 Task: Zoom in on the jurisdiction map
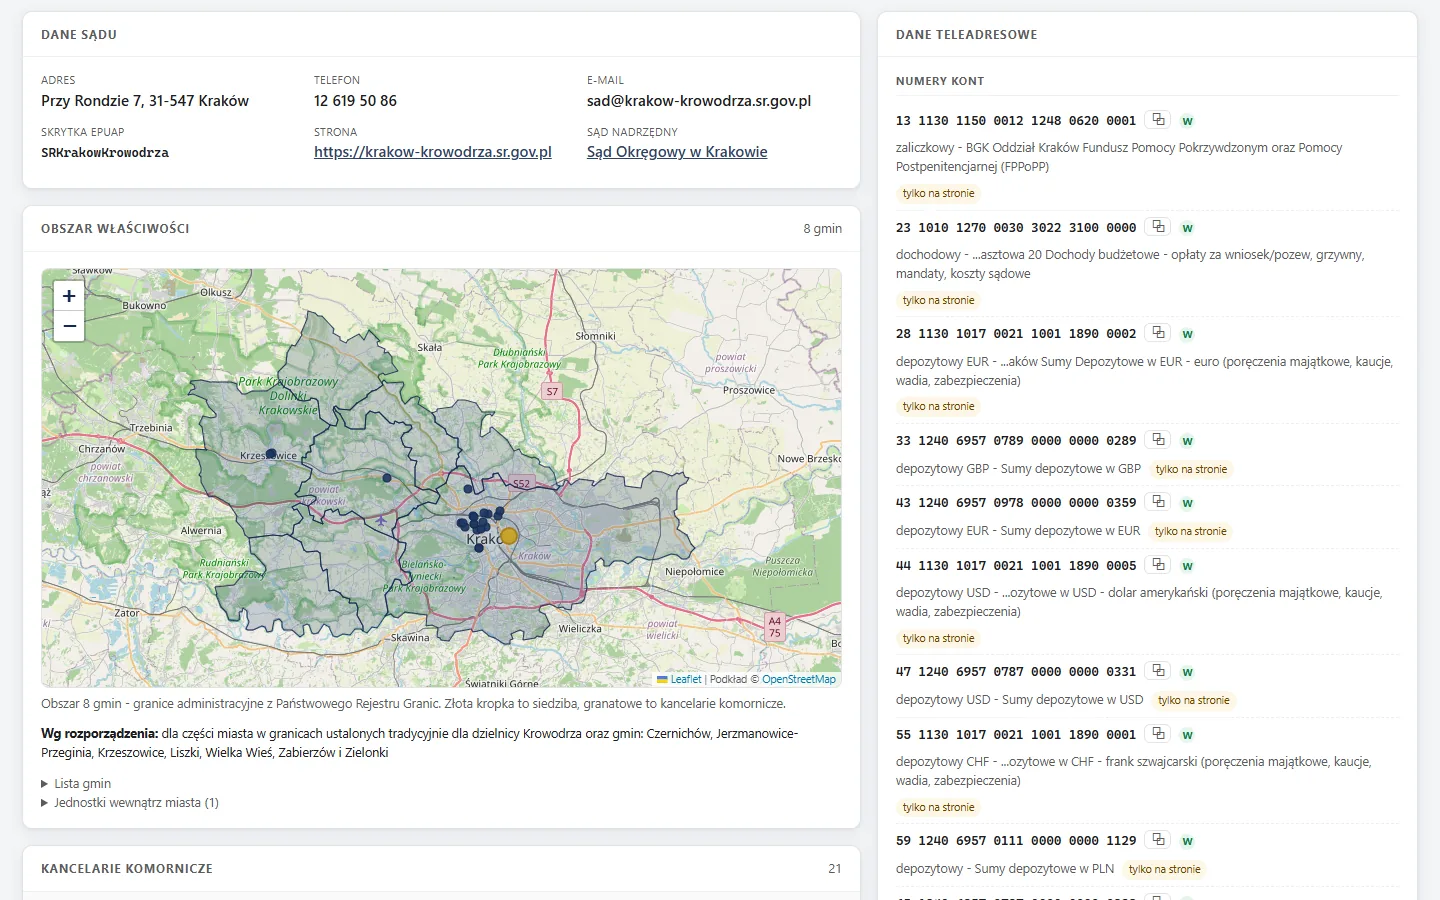click(x=69, y=296)
